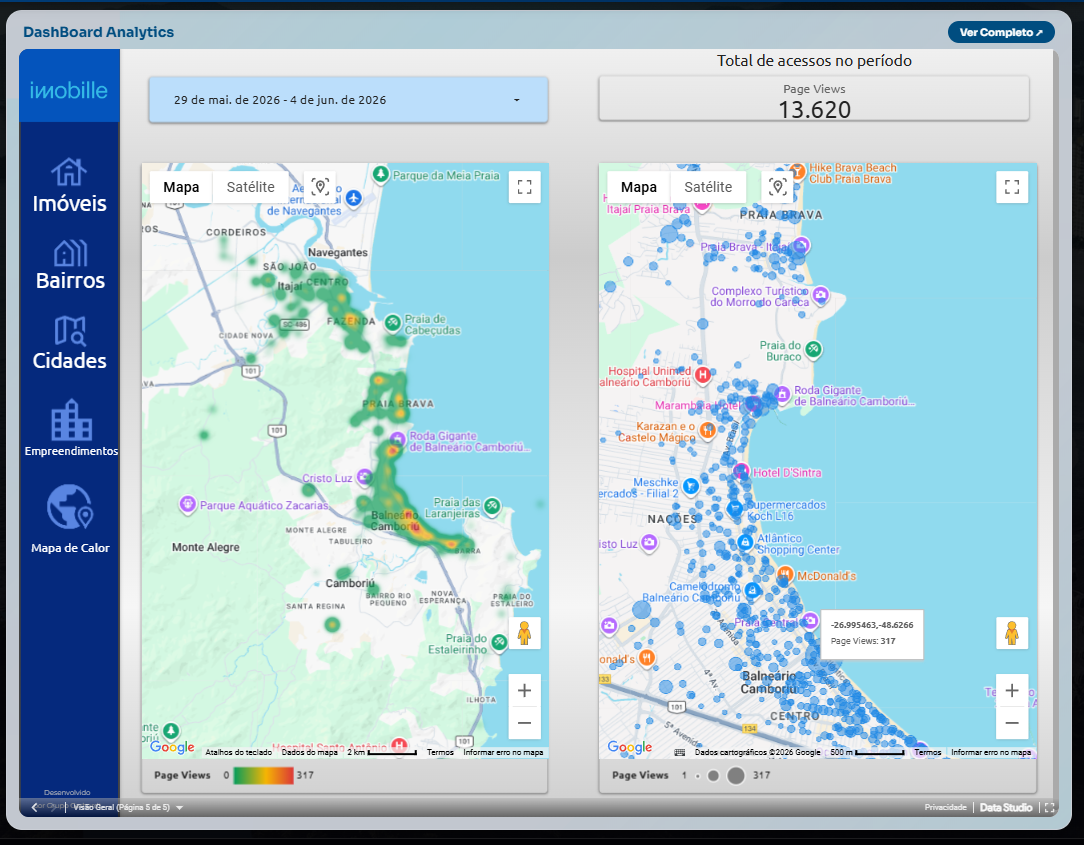Click the Ver Completo button
The height and width of the screenshot is (845, 1084).
click(1000, 32)
